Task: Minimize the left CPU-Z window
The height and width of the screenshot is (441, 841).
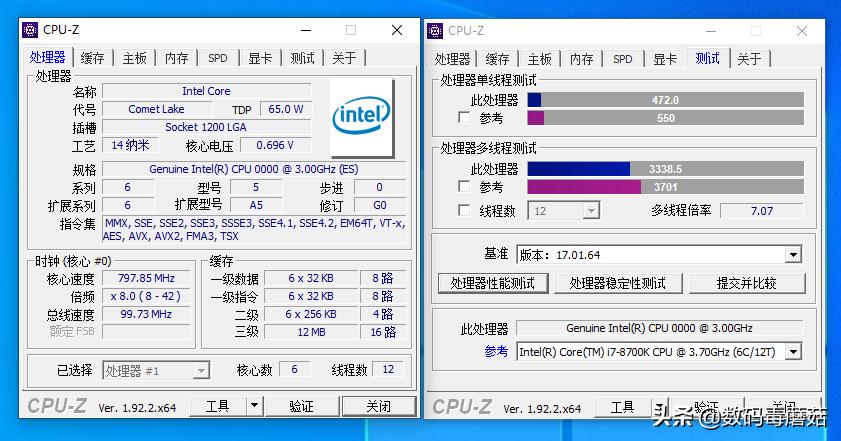Action: click(x=306, y=31)
